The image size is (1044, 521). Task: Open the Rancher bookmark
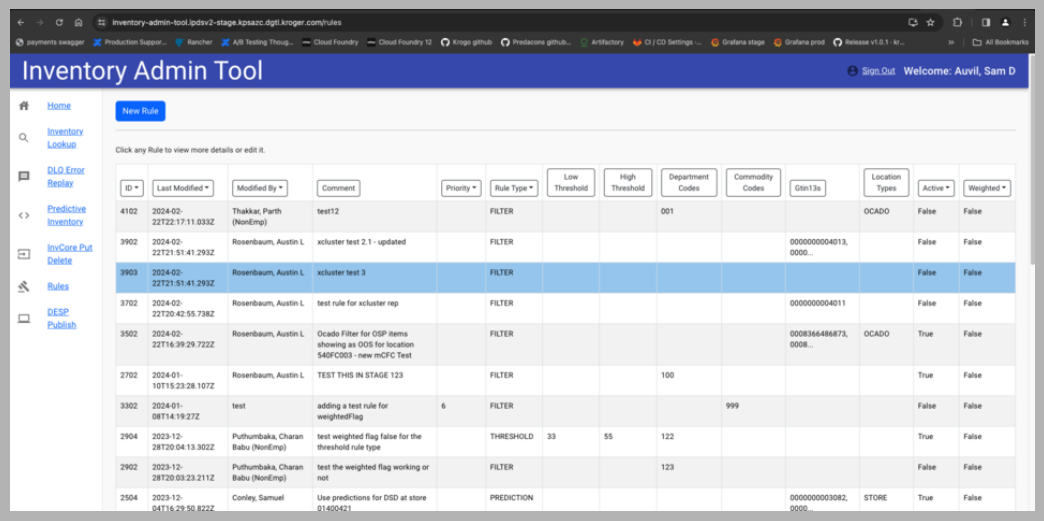pyautogui.click(x=194, y=42)
